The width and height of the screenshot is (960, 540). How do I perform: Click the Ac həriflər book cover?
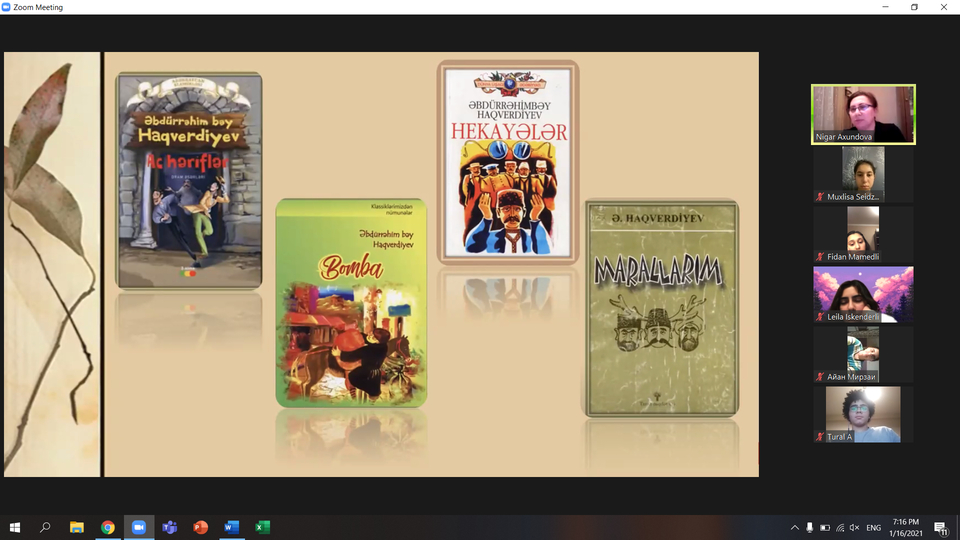pyautogui.click(x=189, y=180)
